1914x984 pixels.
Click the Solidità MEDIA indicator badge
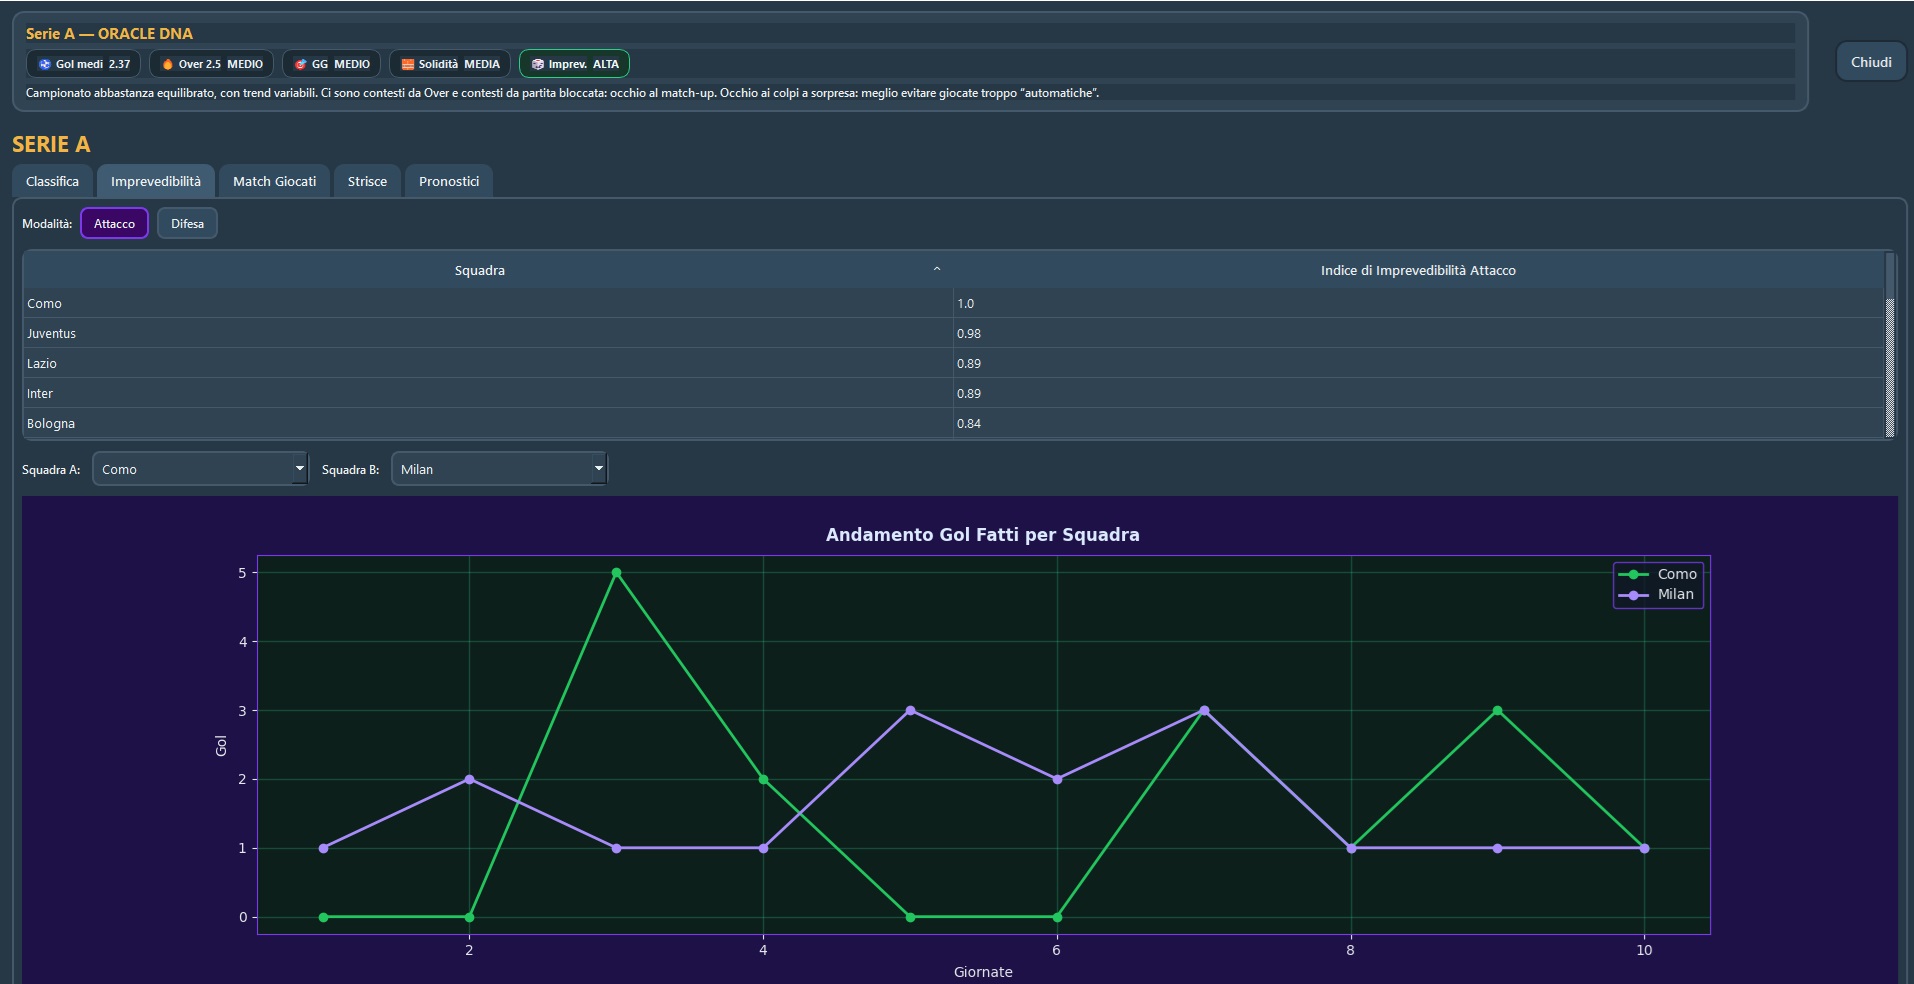[x=449, y=63]
